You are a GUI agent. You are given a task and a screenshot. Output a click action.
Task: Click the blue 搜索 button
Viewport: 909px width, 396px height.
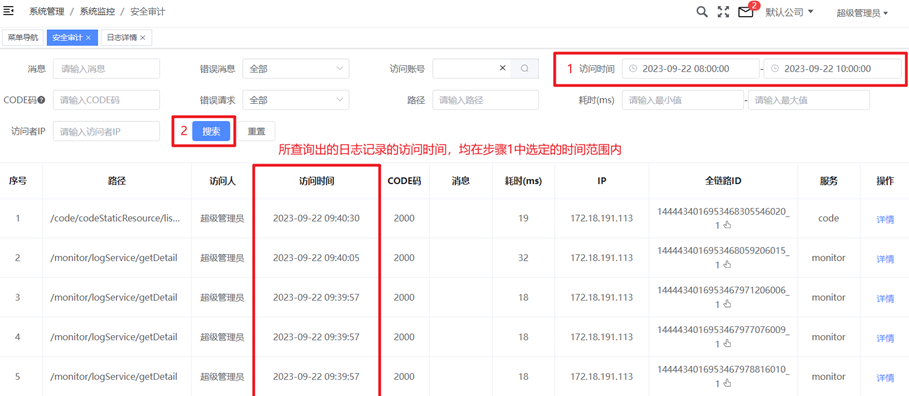pyautogui.click(x=211, y=132)
